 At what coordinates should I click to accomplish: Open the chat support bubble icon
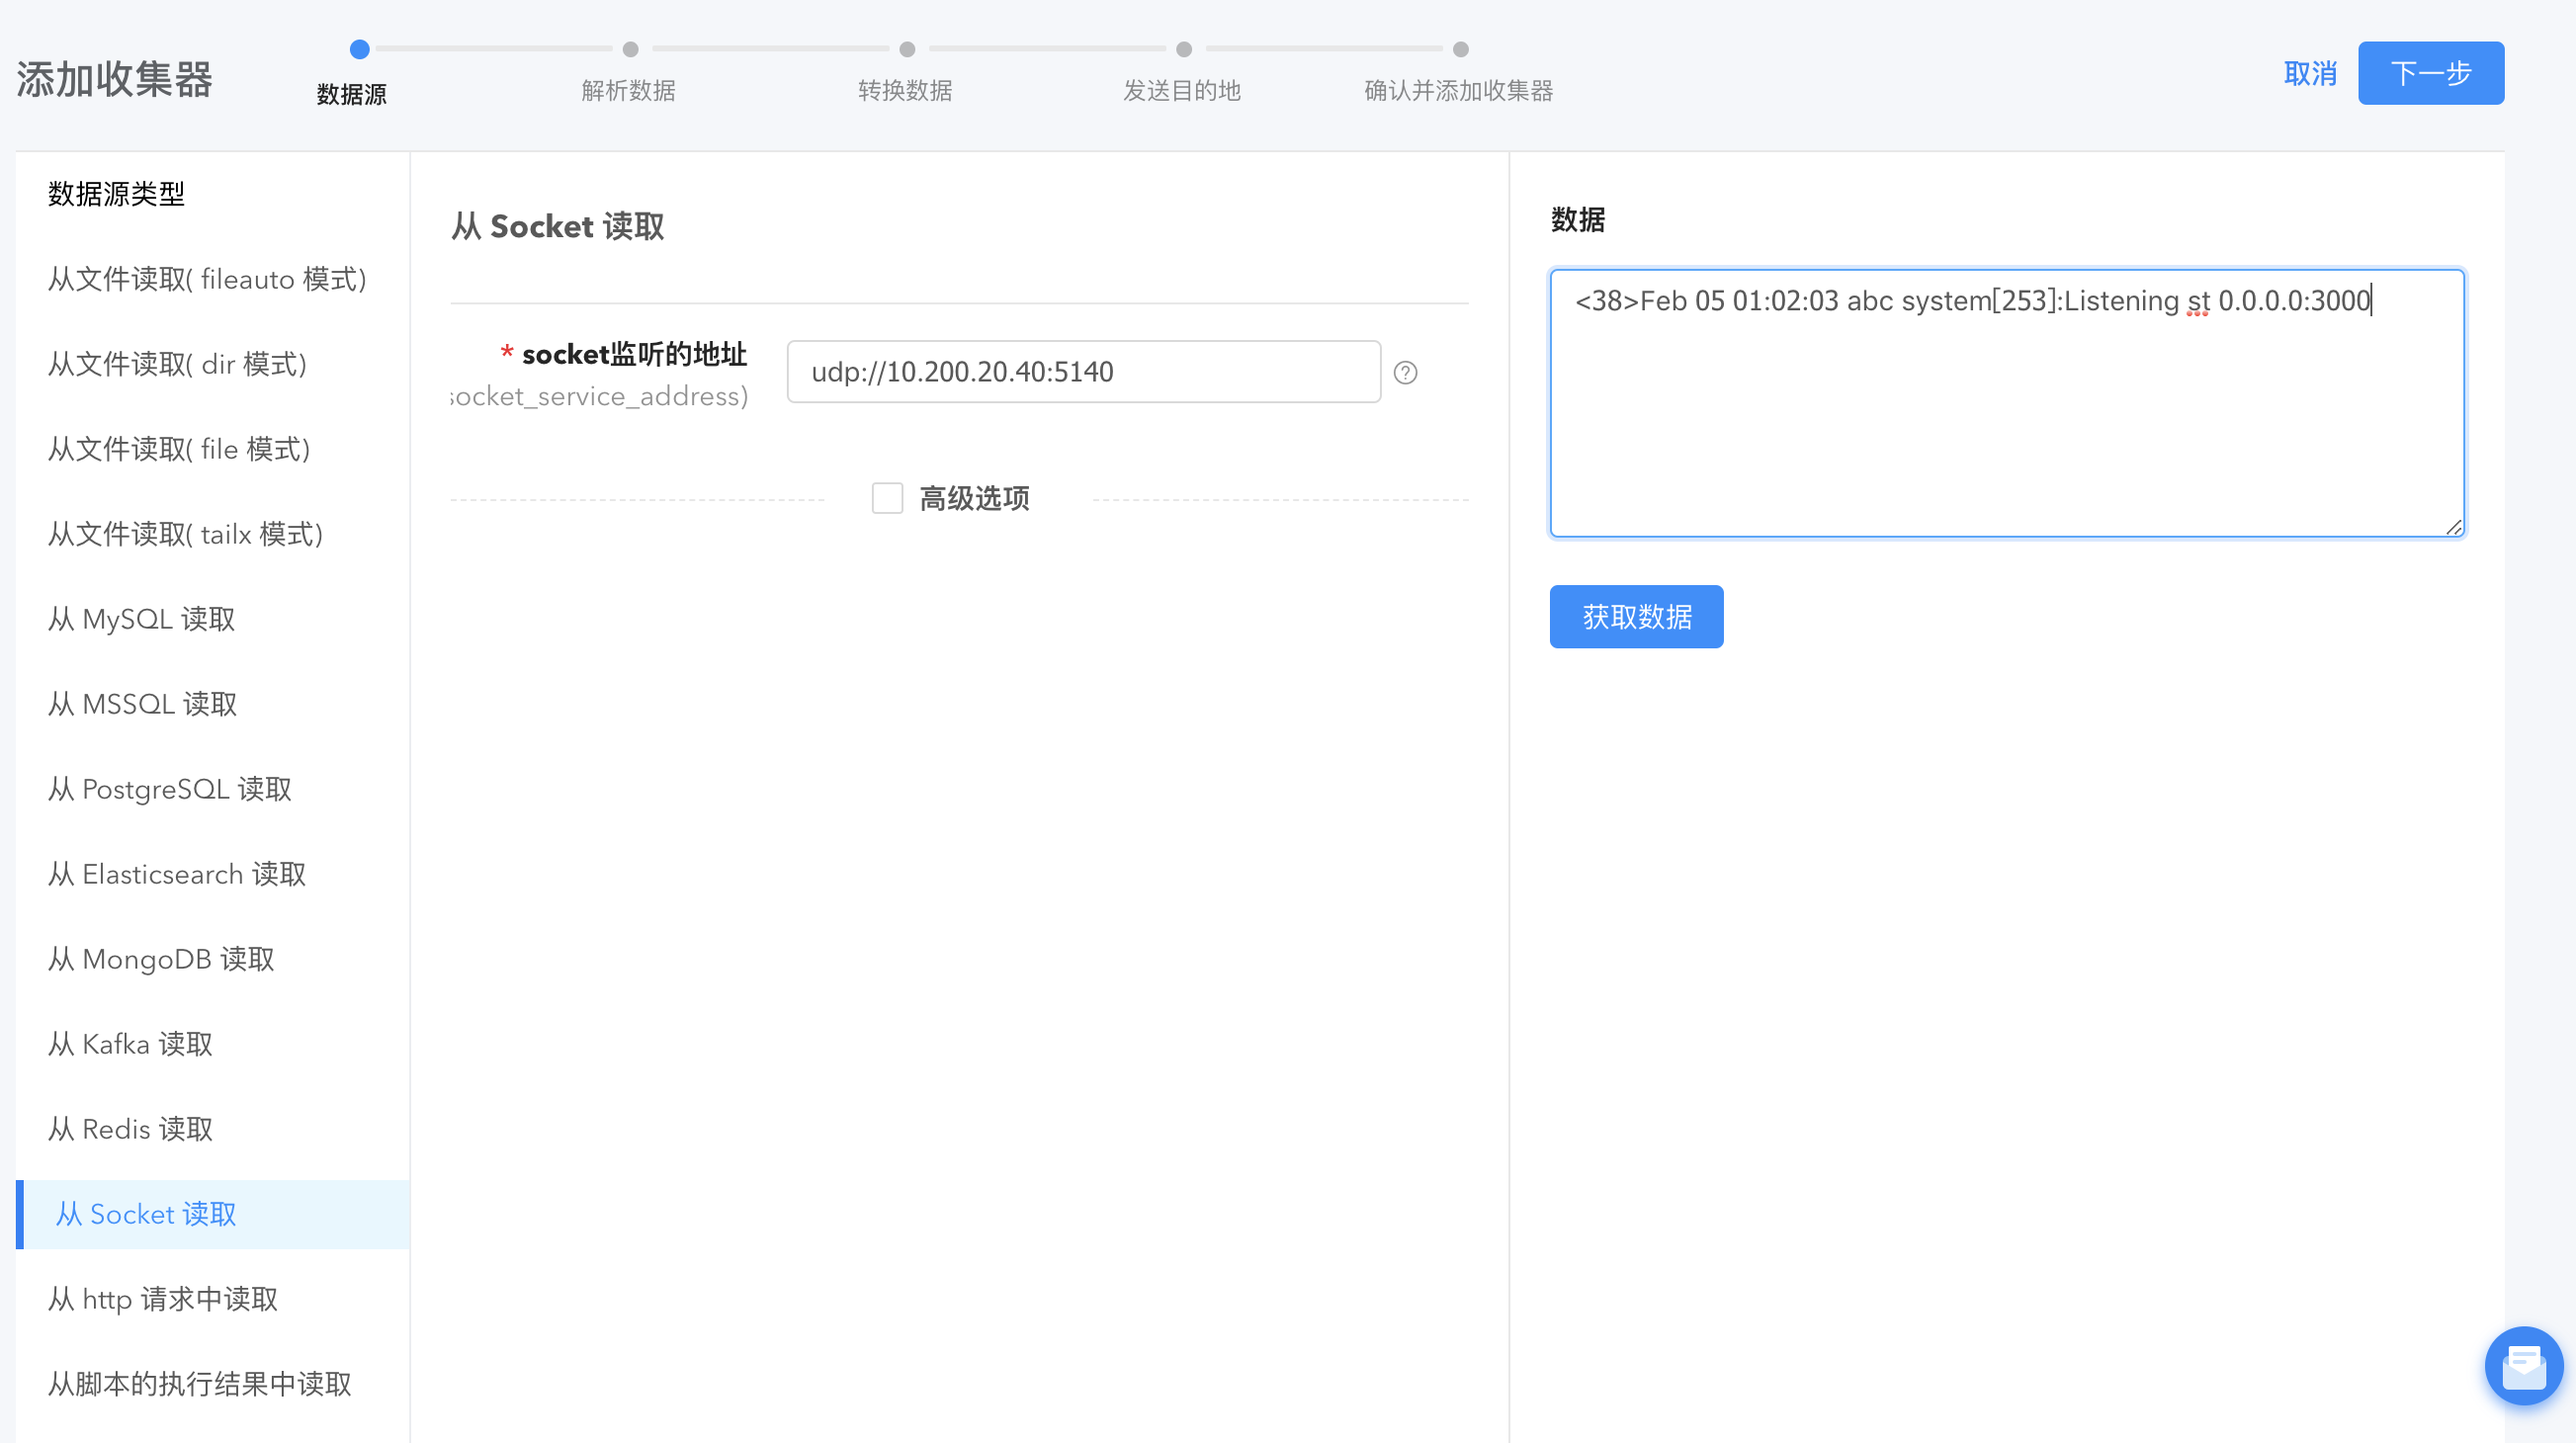click(x=2523, y=1365)
